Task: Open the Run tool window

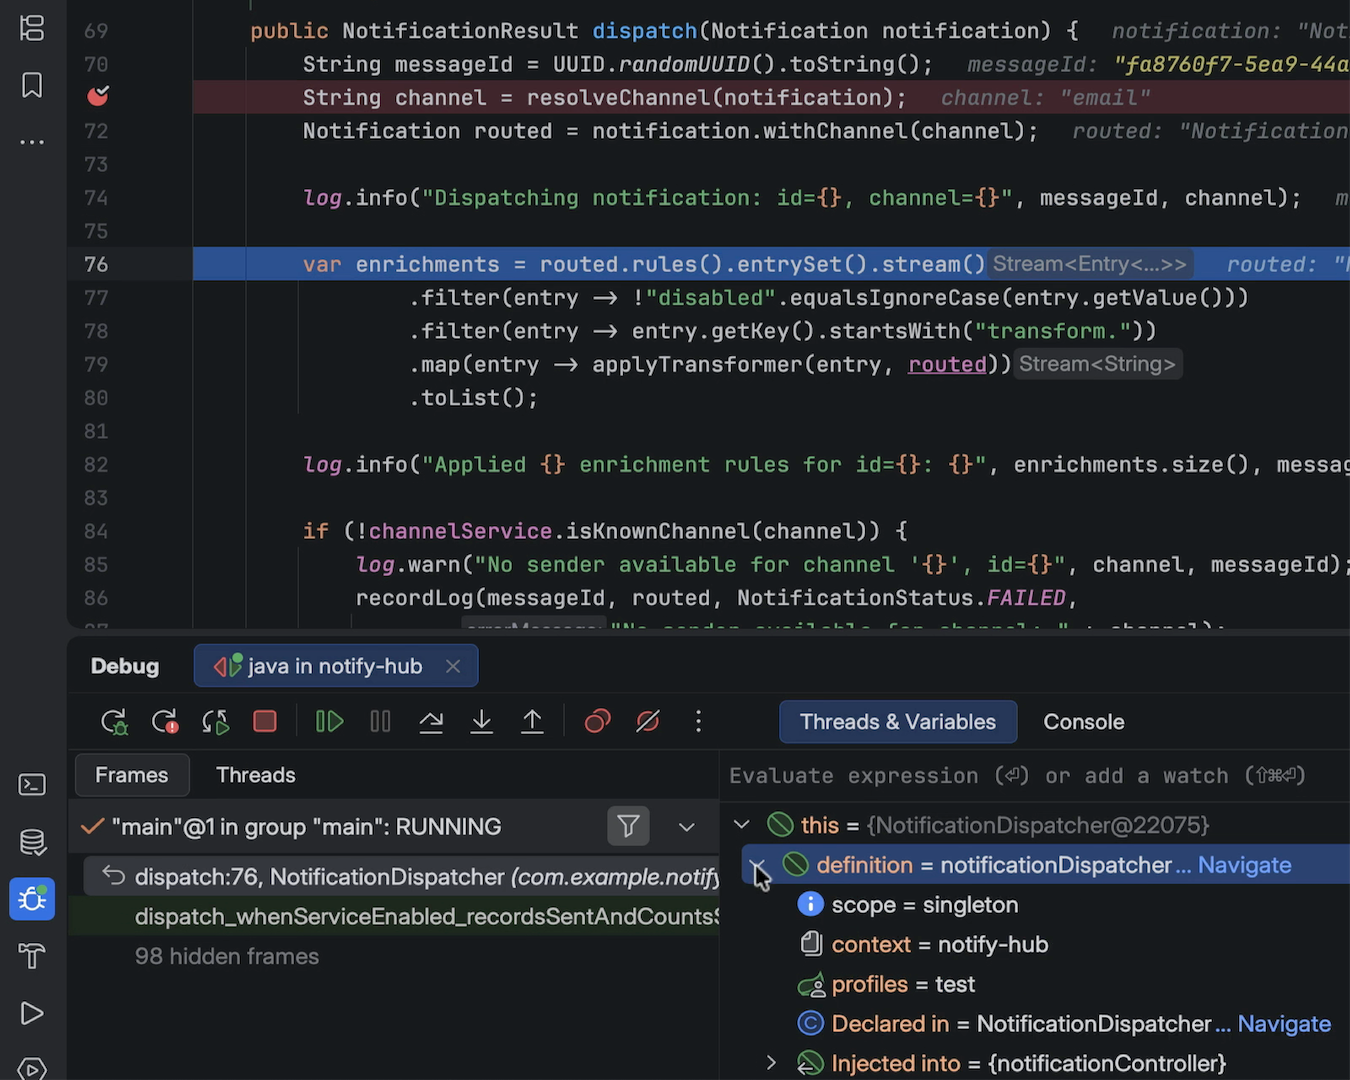Action: point(32,1013)
